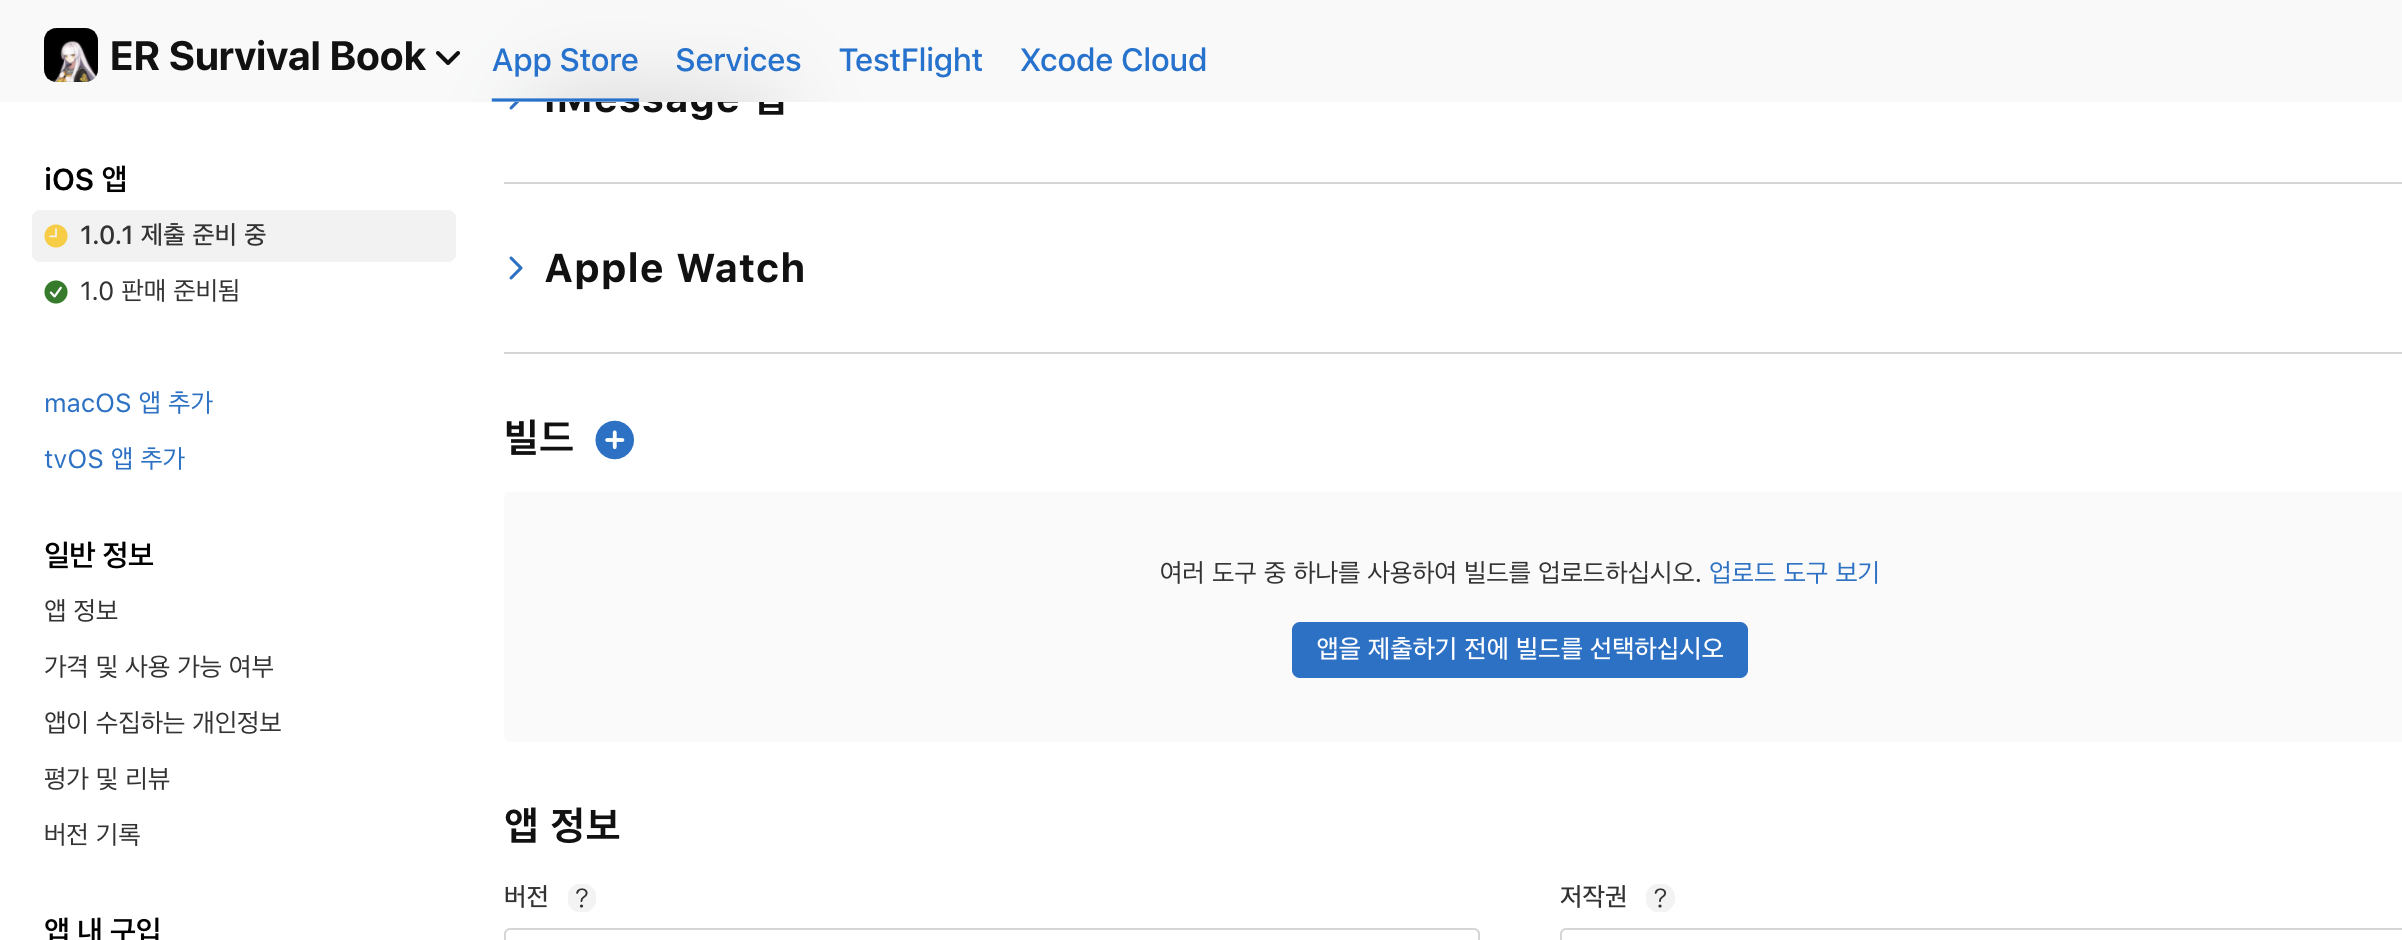
Task: Click the blue plus icon next to 빌드
Action: coord(615,440)
